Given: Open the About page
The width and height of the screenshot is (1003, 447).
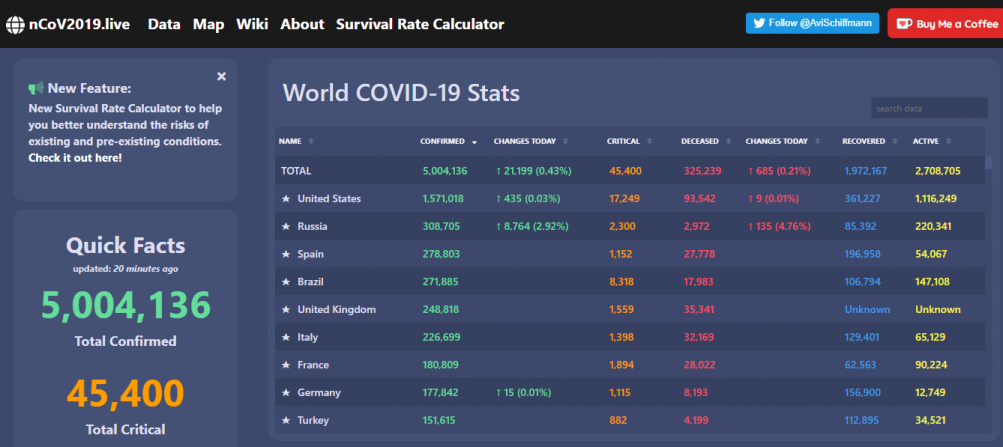Looking at the screenshot, I should pos(303,24).
